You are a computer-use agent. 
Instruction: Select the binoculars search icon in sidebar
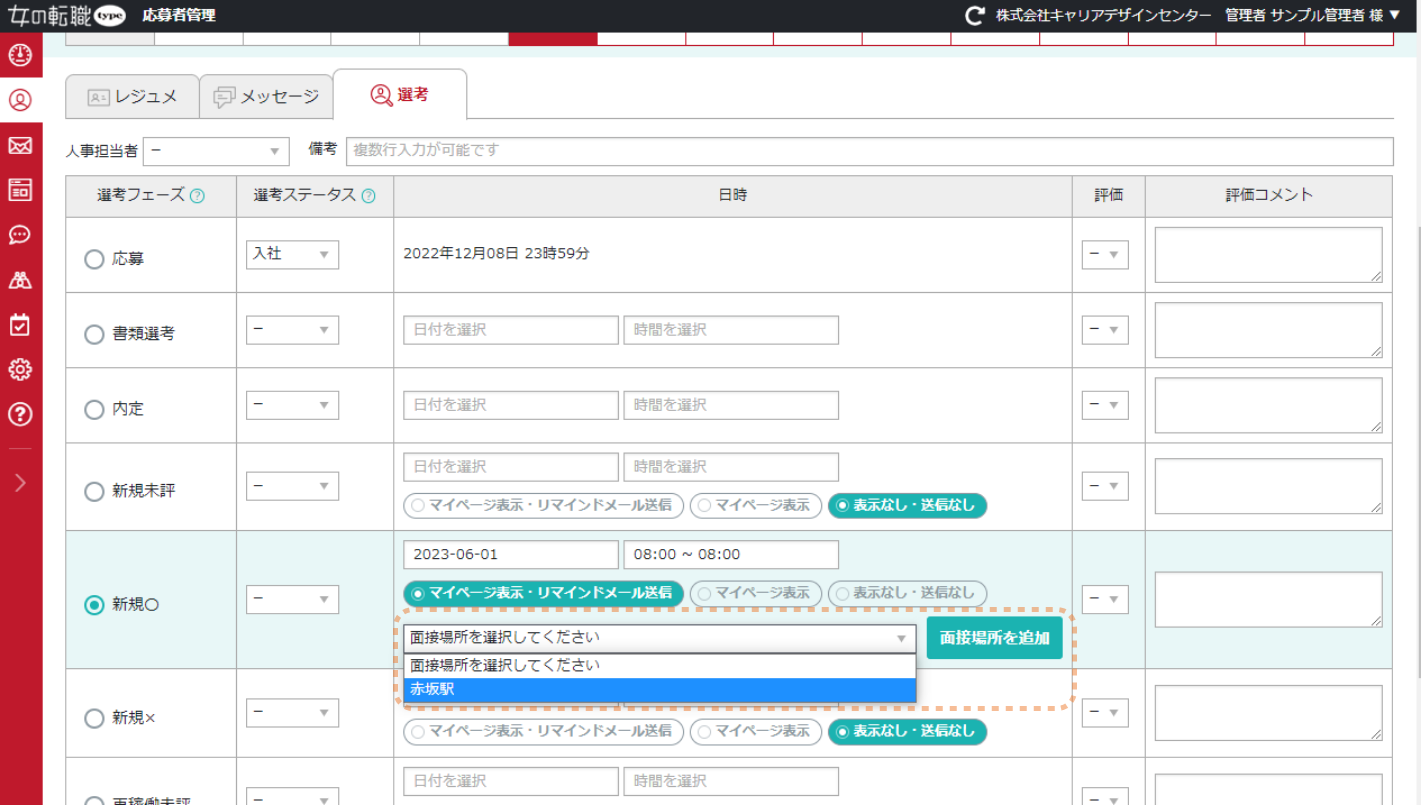pos(18,281)
